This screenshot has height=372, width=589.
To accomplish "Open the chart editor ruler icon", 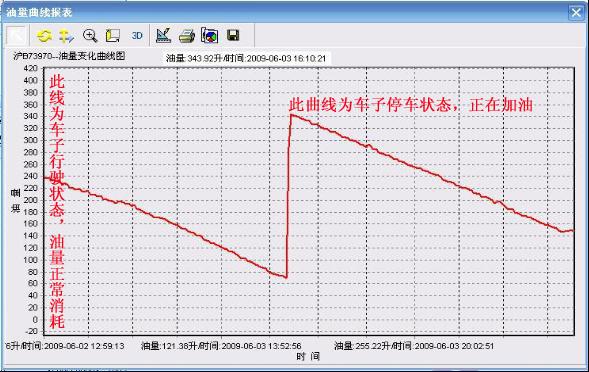I will tap(163, 36).
